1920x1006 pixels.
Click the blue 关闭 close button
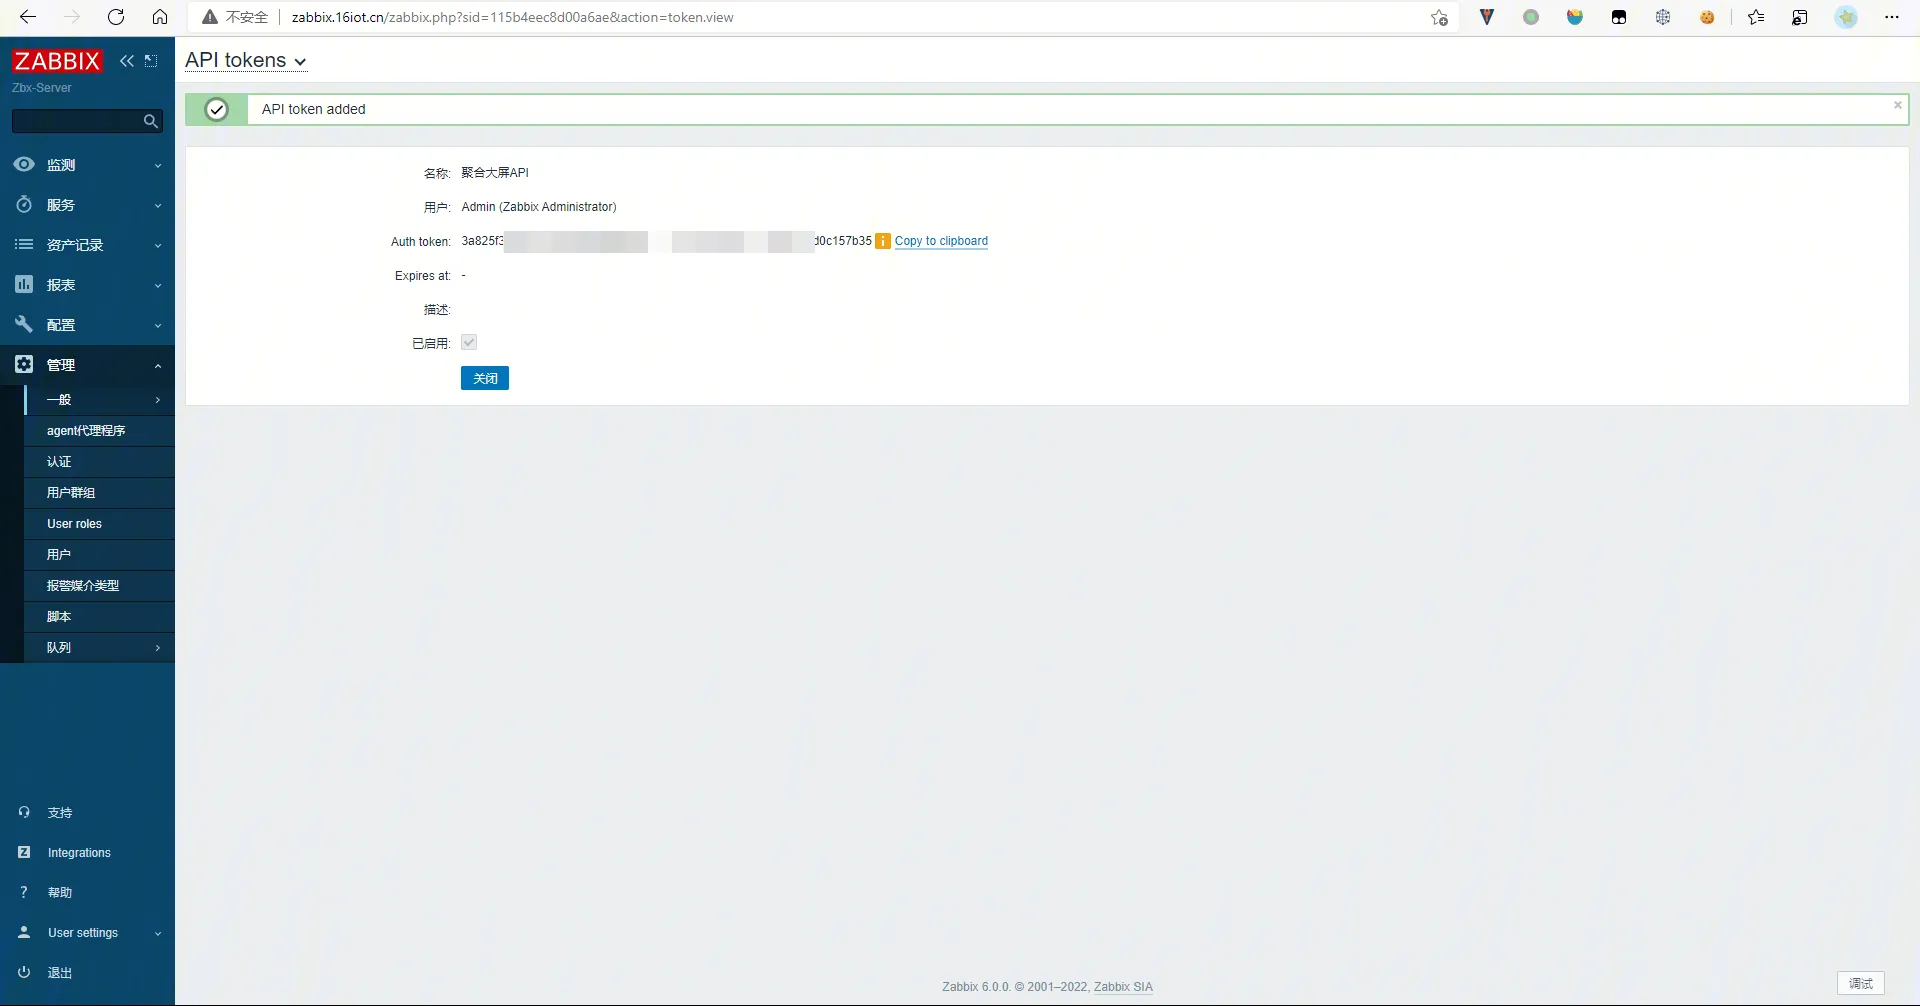pos(485,378)
